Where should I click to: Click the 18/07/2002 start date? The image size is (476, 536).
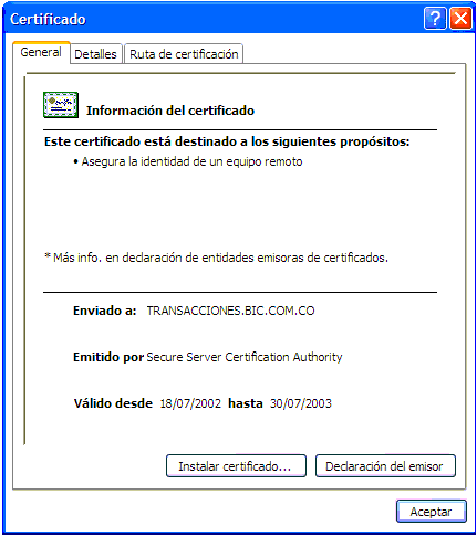pyautogui.click(x=190, y=403)
